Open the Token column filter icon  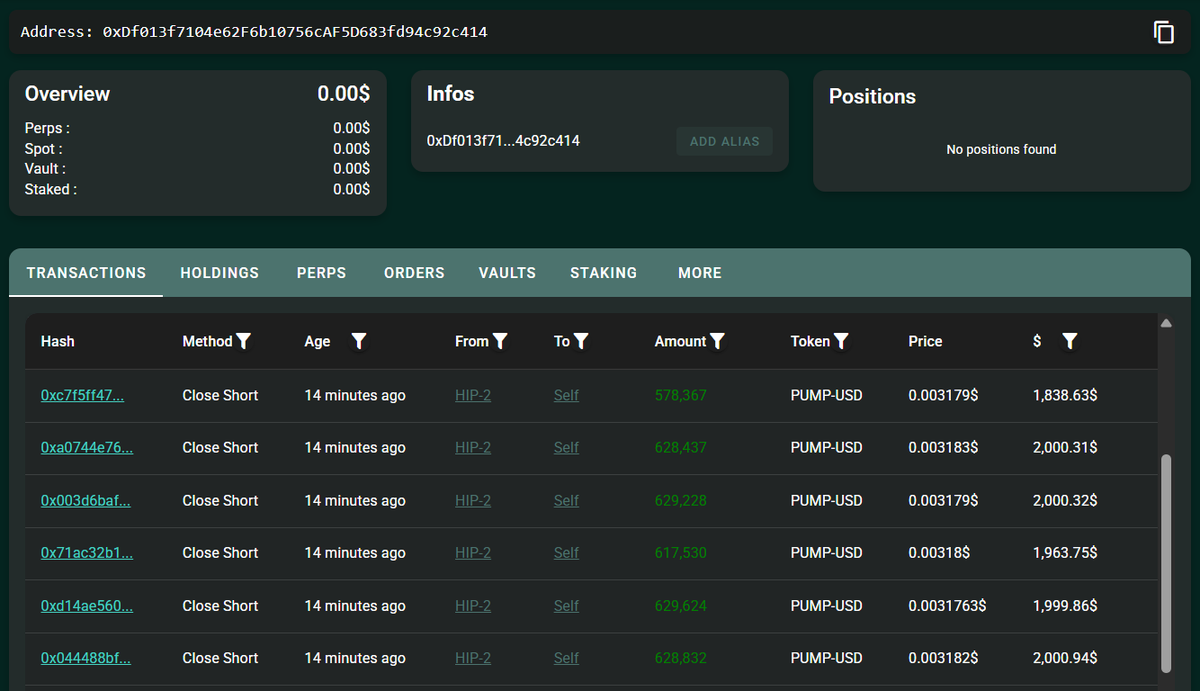pos(841,341)
